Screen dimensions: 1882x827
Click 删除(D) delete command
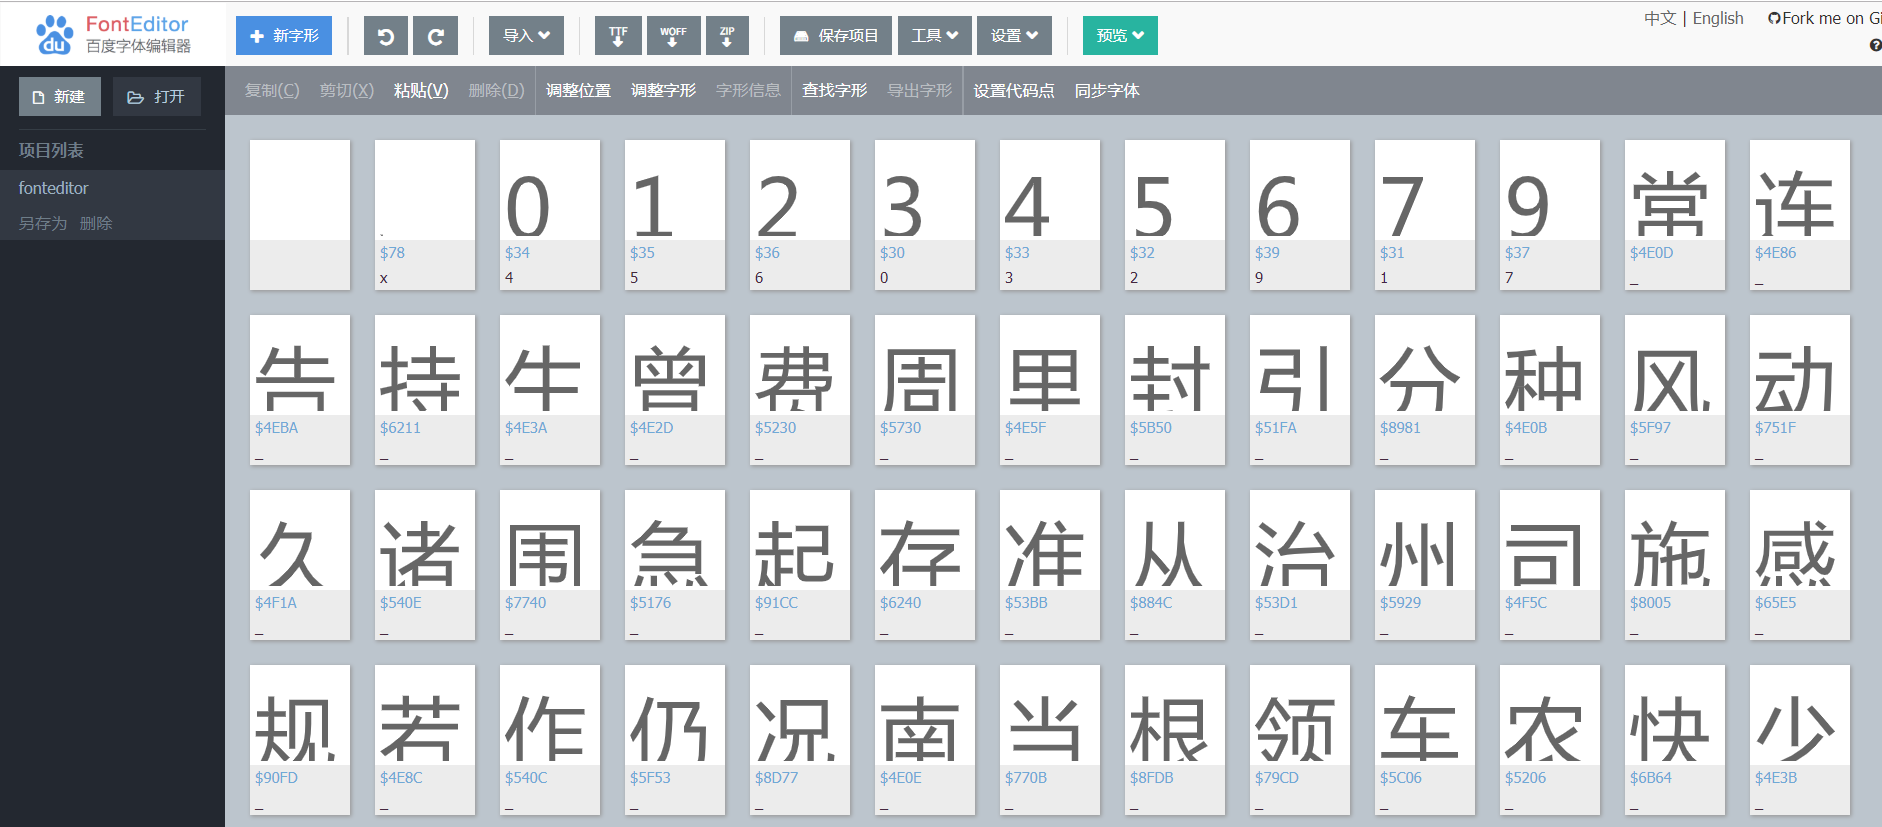point(496,91)
